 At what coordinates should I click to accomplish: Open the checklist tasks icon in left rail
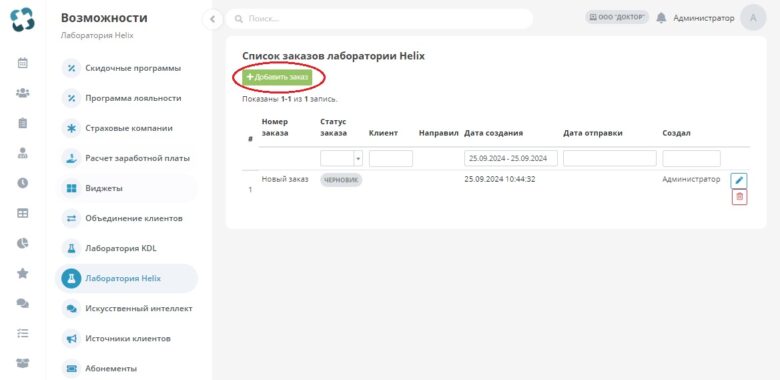coord(22,333)
